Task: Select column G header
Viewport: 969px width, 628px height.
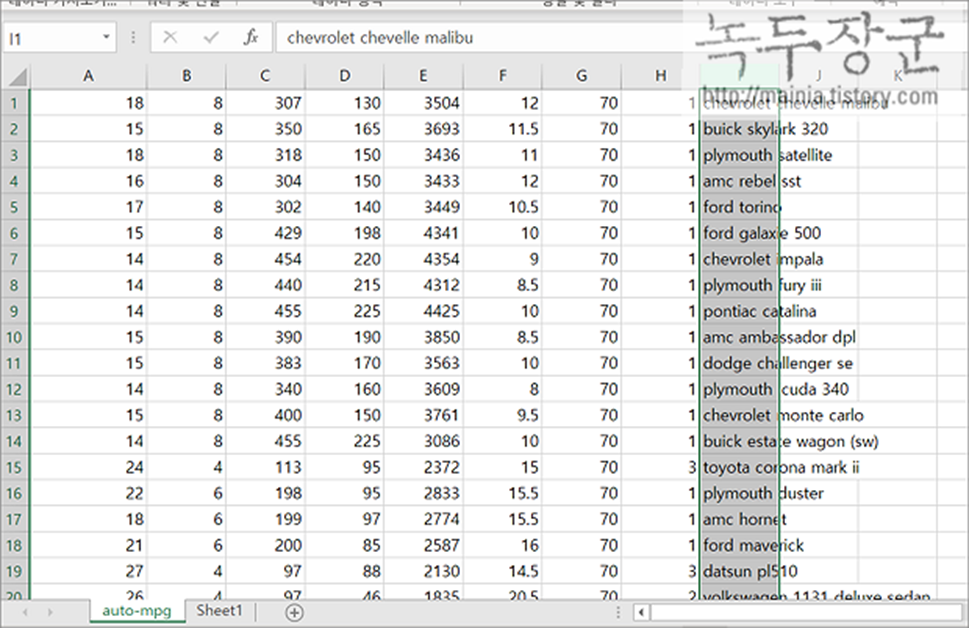Action: (x=582, y=76)
